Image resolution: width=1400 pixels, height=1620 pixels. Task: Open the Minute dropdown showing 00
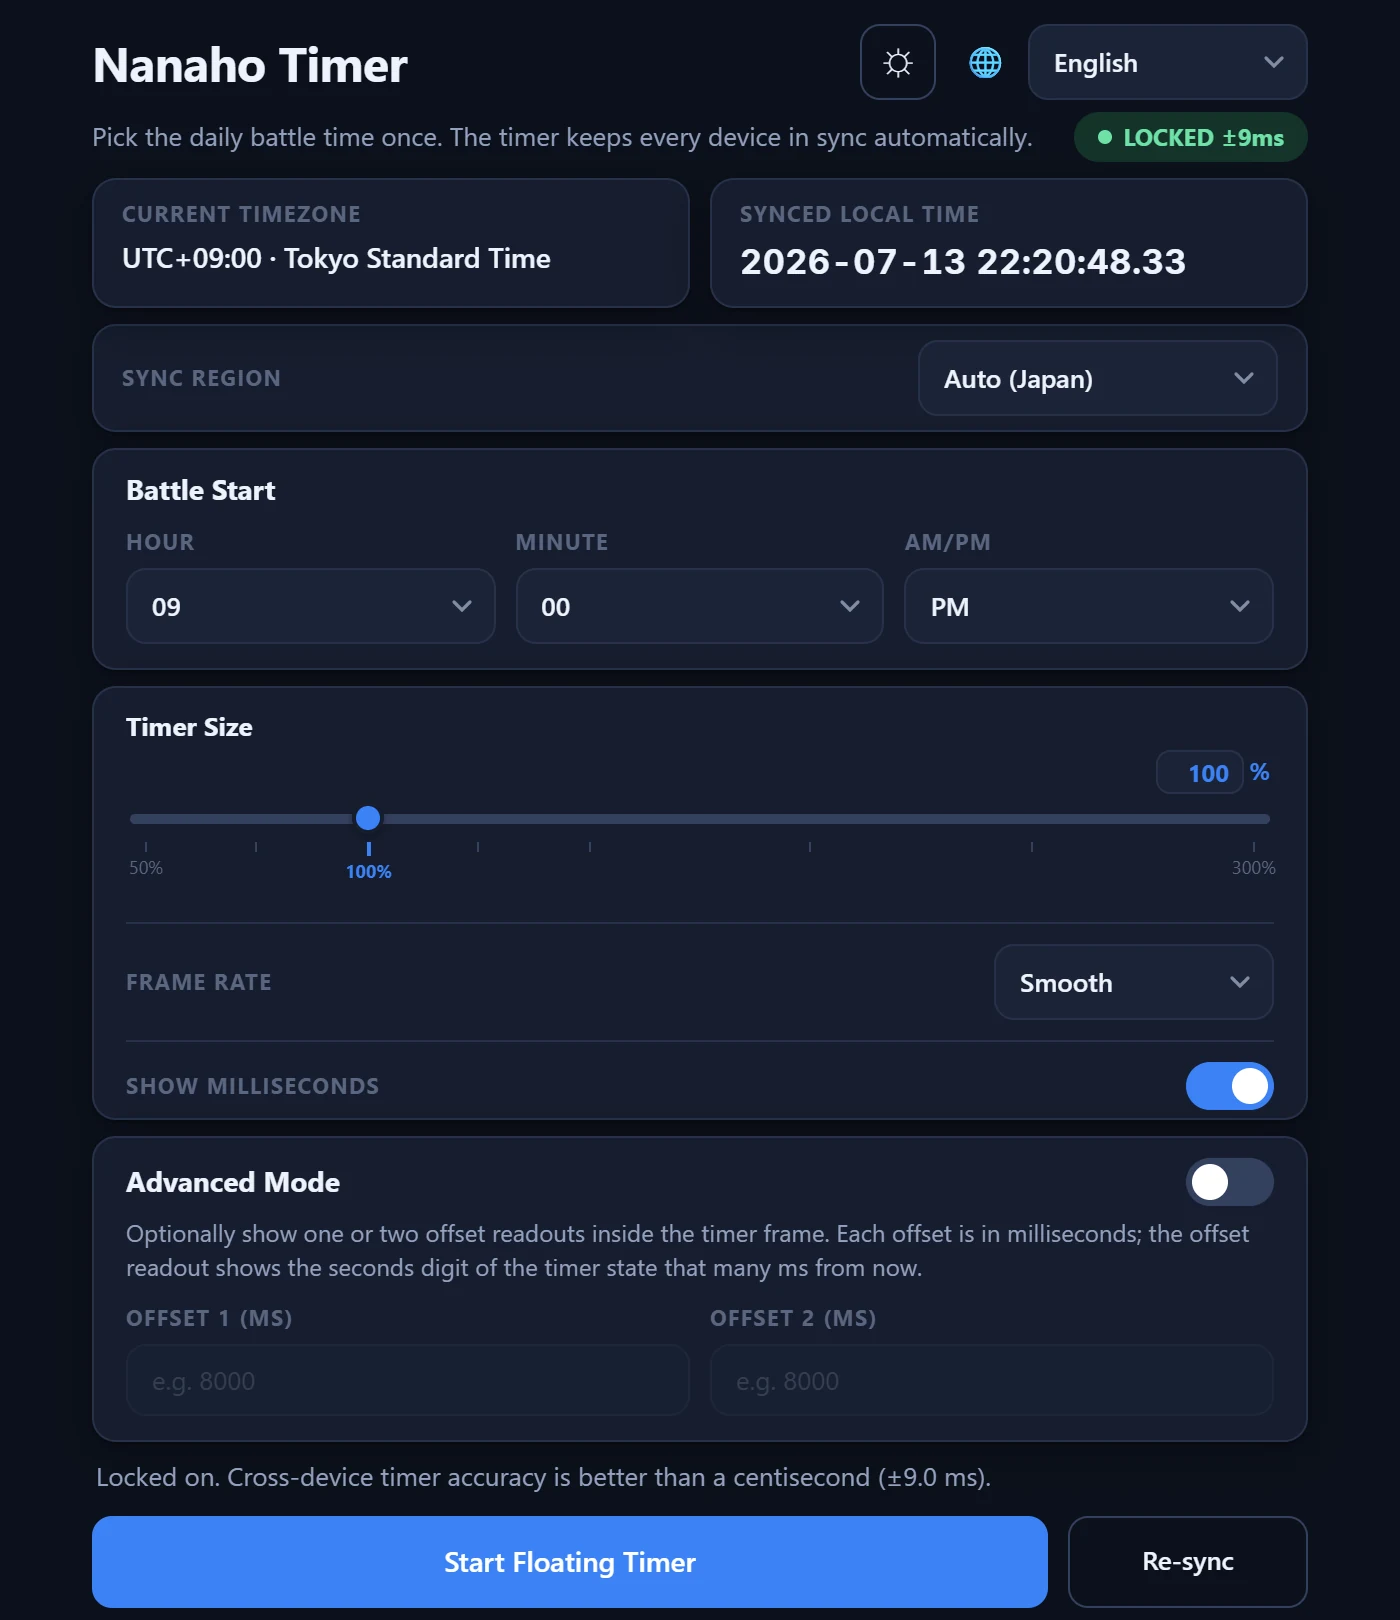tap(699, 606)
